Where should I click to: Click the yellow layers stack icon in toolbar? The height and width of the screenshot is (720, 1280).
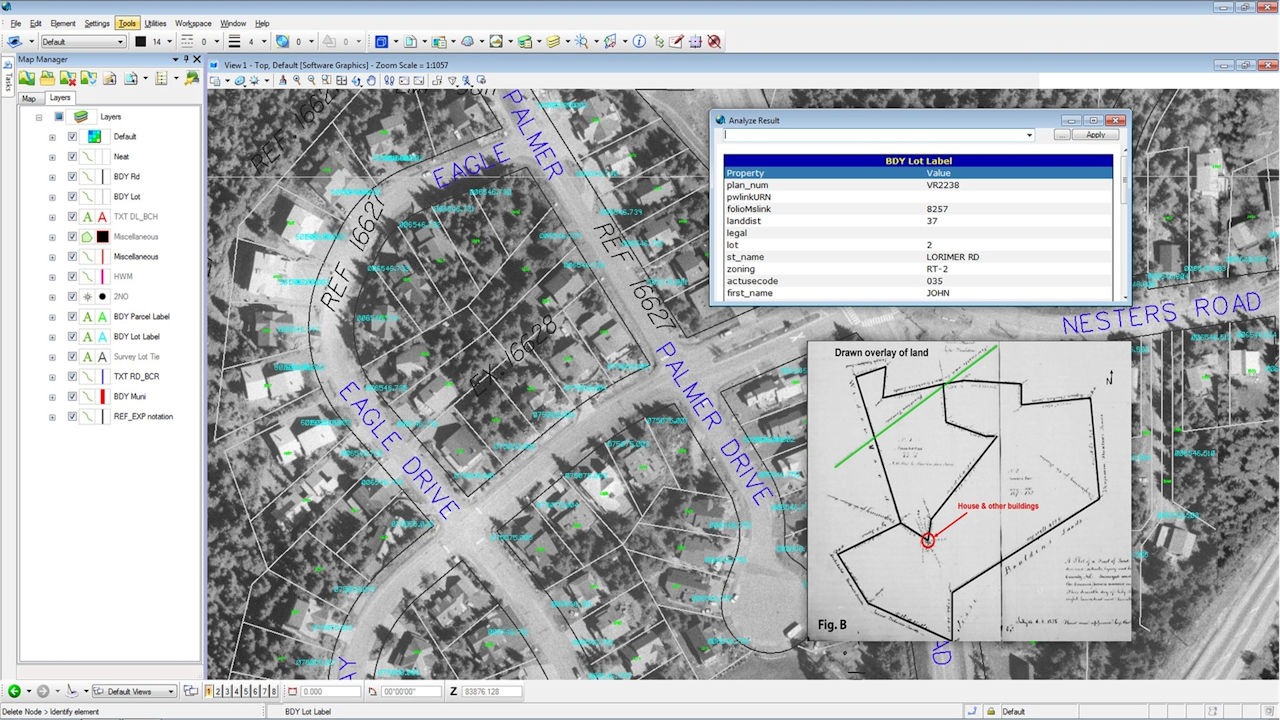point(553,42)
